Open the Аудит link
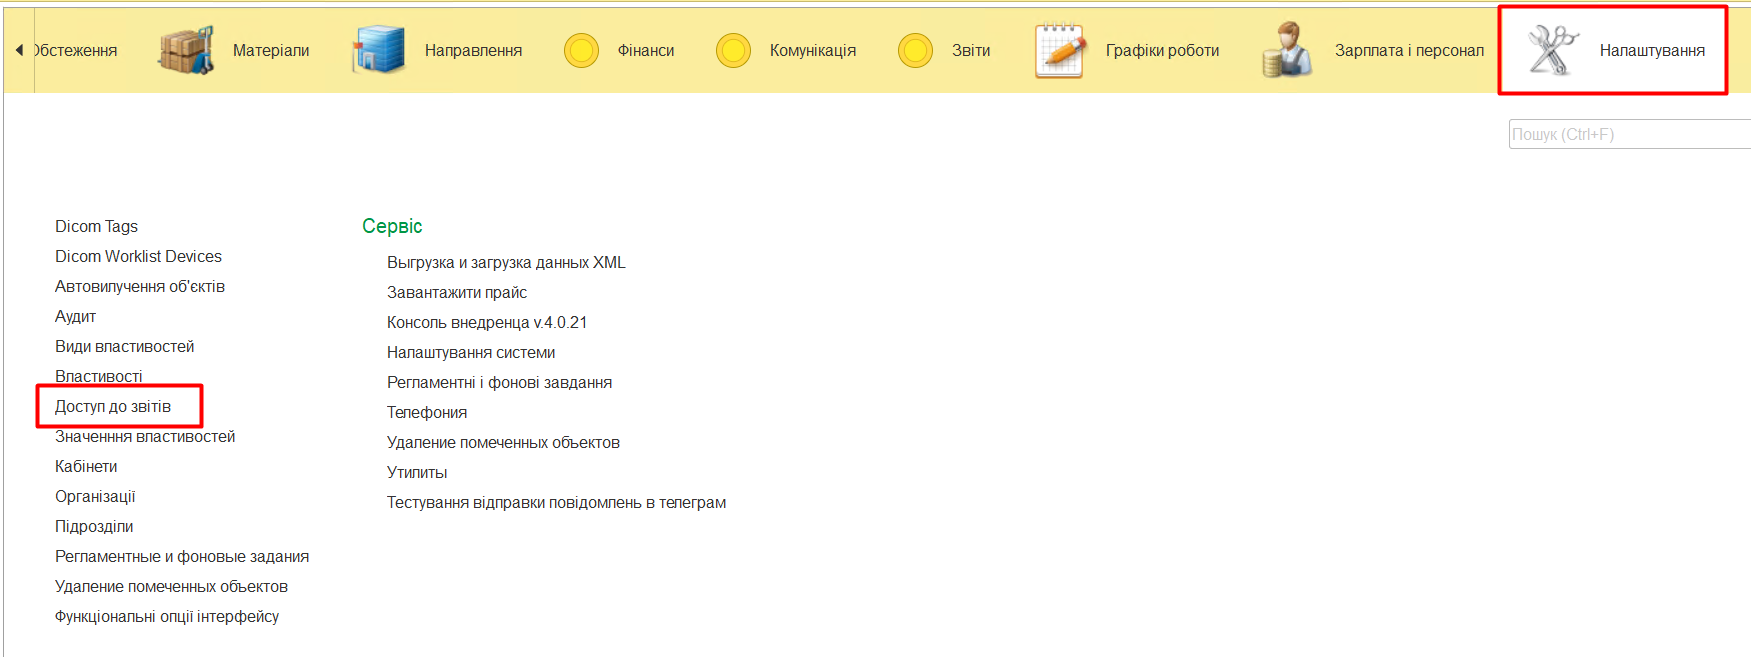The height and width of the screenshot is (657, 1751). (75, 316)
